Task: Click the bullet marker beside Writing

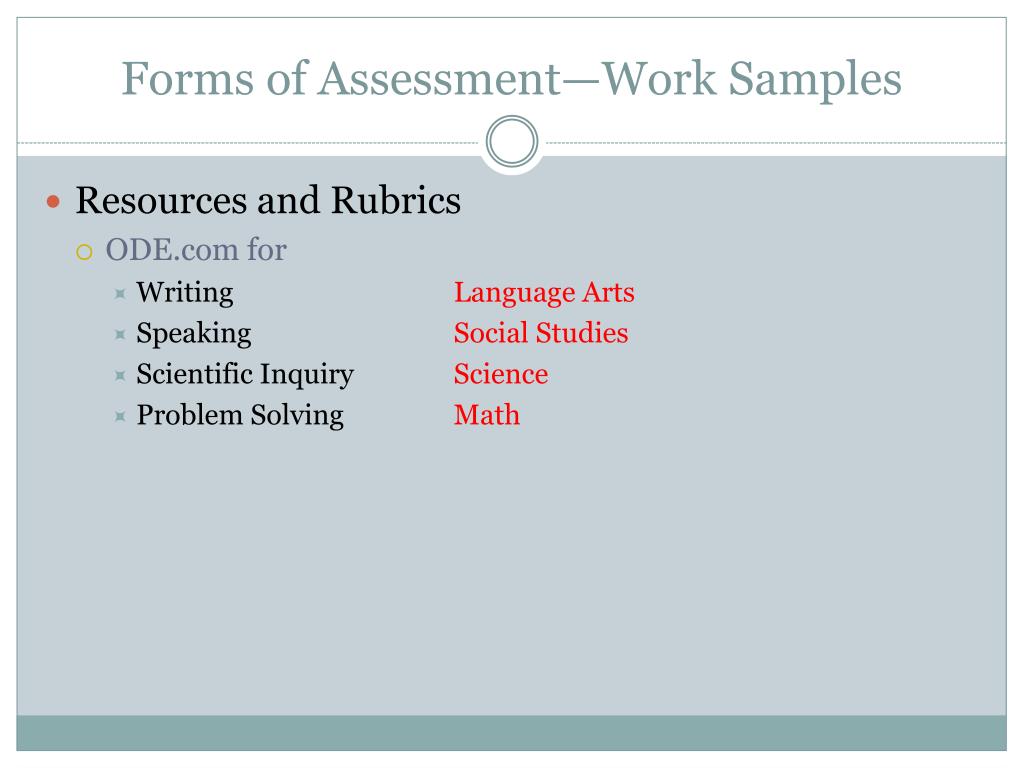Action: pyautogui.click(x=120, y=294)
